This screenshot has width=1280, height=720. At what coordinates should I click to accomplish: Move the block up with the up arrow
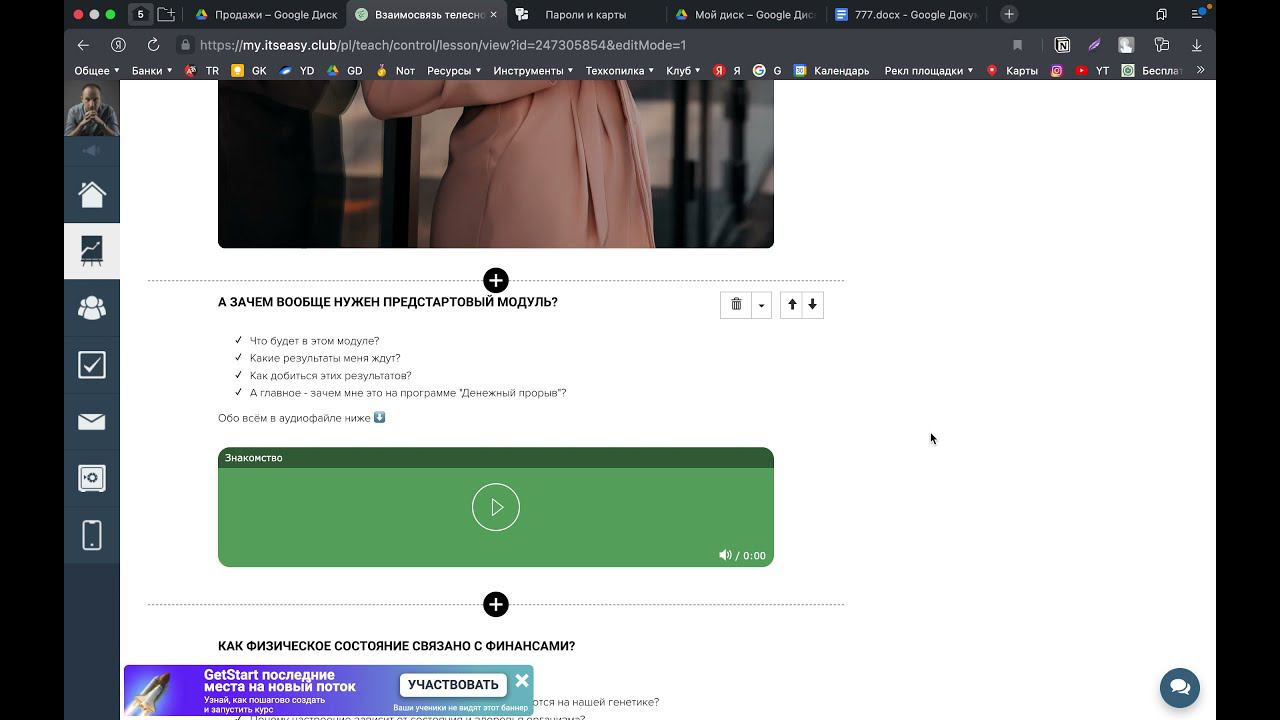coord(791,305)
